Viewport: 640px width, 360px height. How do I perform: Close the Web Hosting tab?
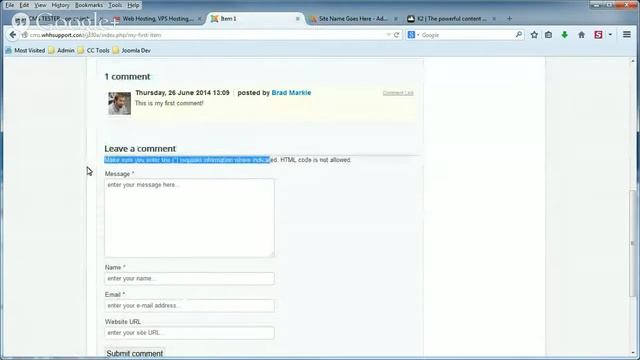(x=200, y=19)
